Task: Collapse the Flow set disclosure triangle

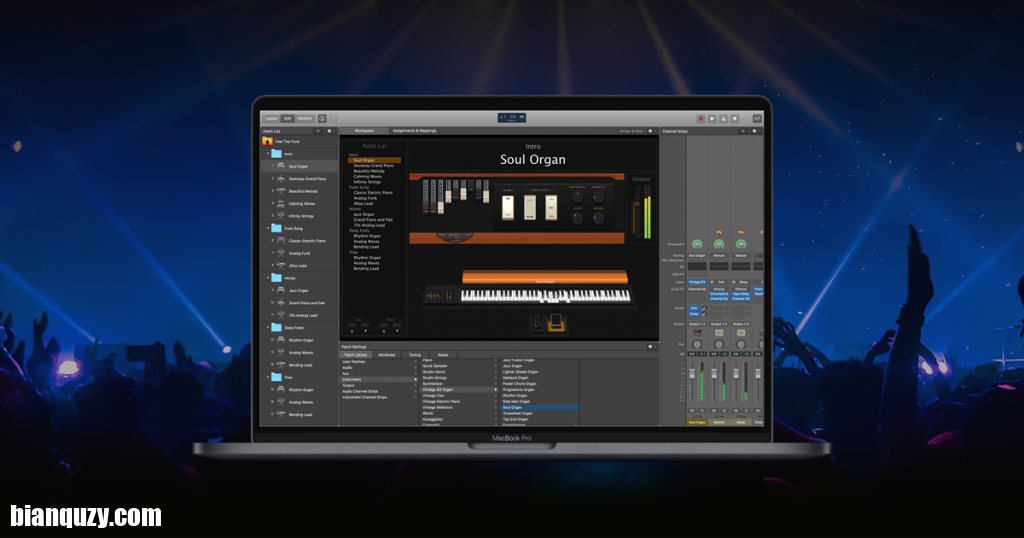Action: 268,377
